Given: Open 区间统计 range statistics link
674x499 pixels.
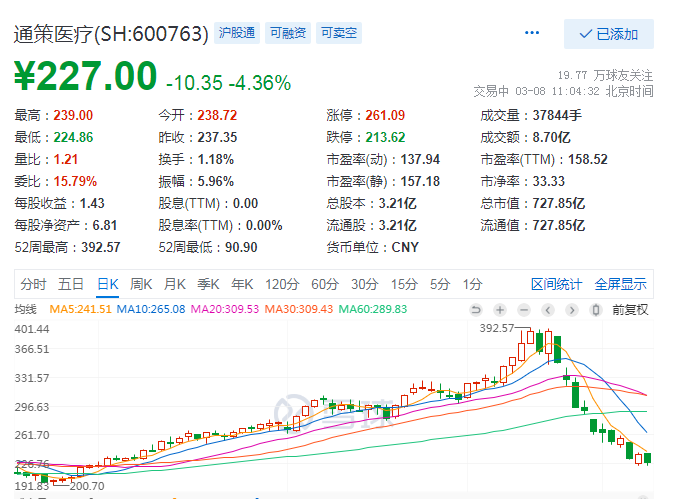Looking at the screenshot, I should click(x=556, y=284).
